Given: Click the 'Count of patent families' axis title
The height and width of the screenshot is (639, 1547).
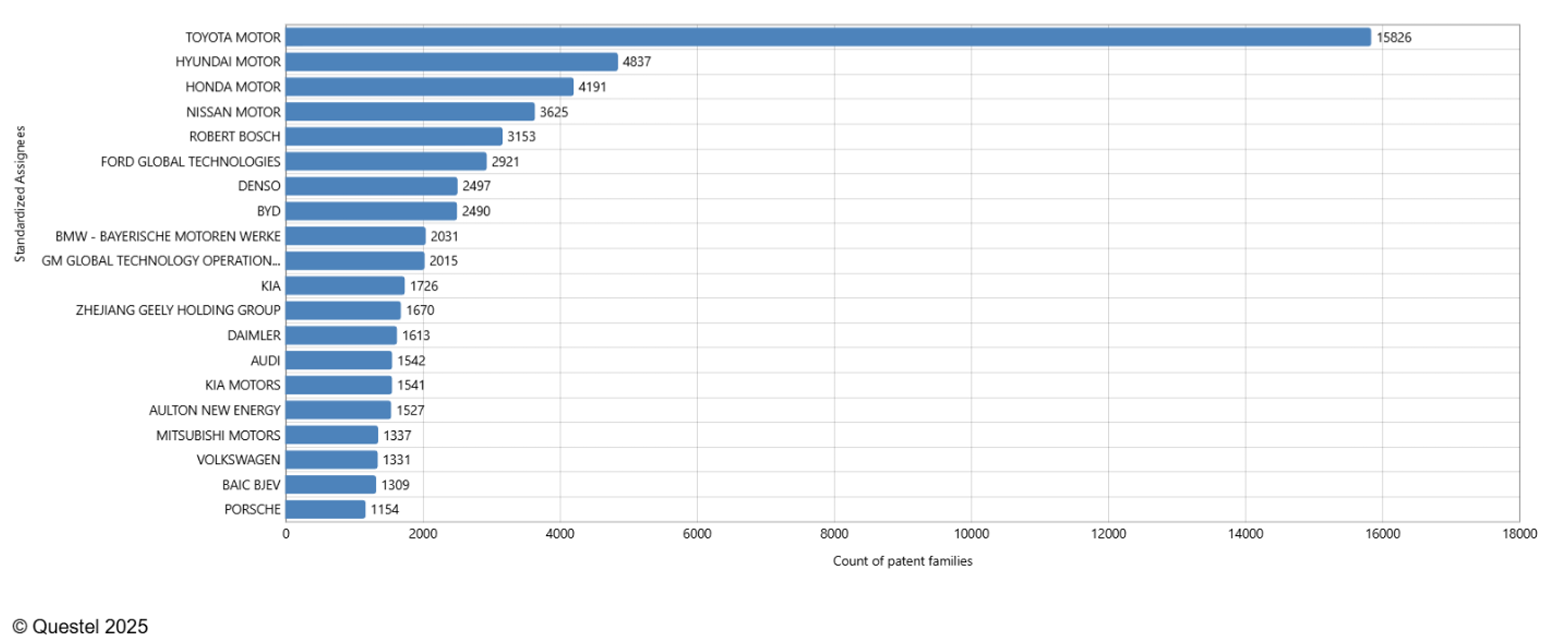Looking at the screenshot, I should click(902, 561).
